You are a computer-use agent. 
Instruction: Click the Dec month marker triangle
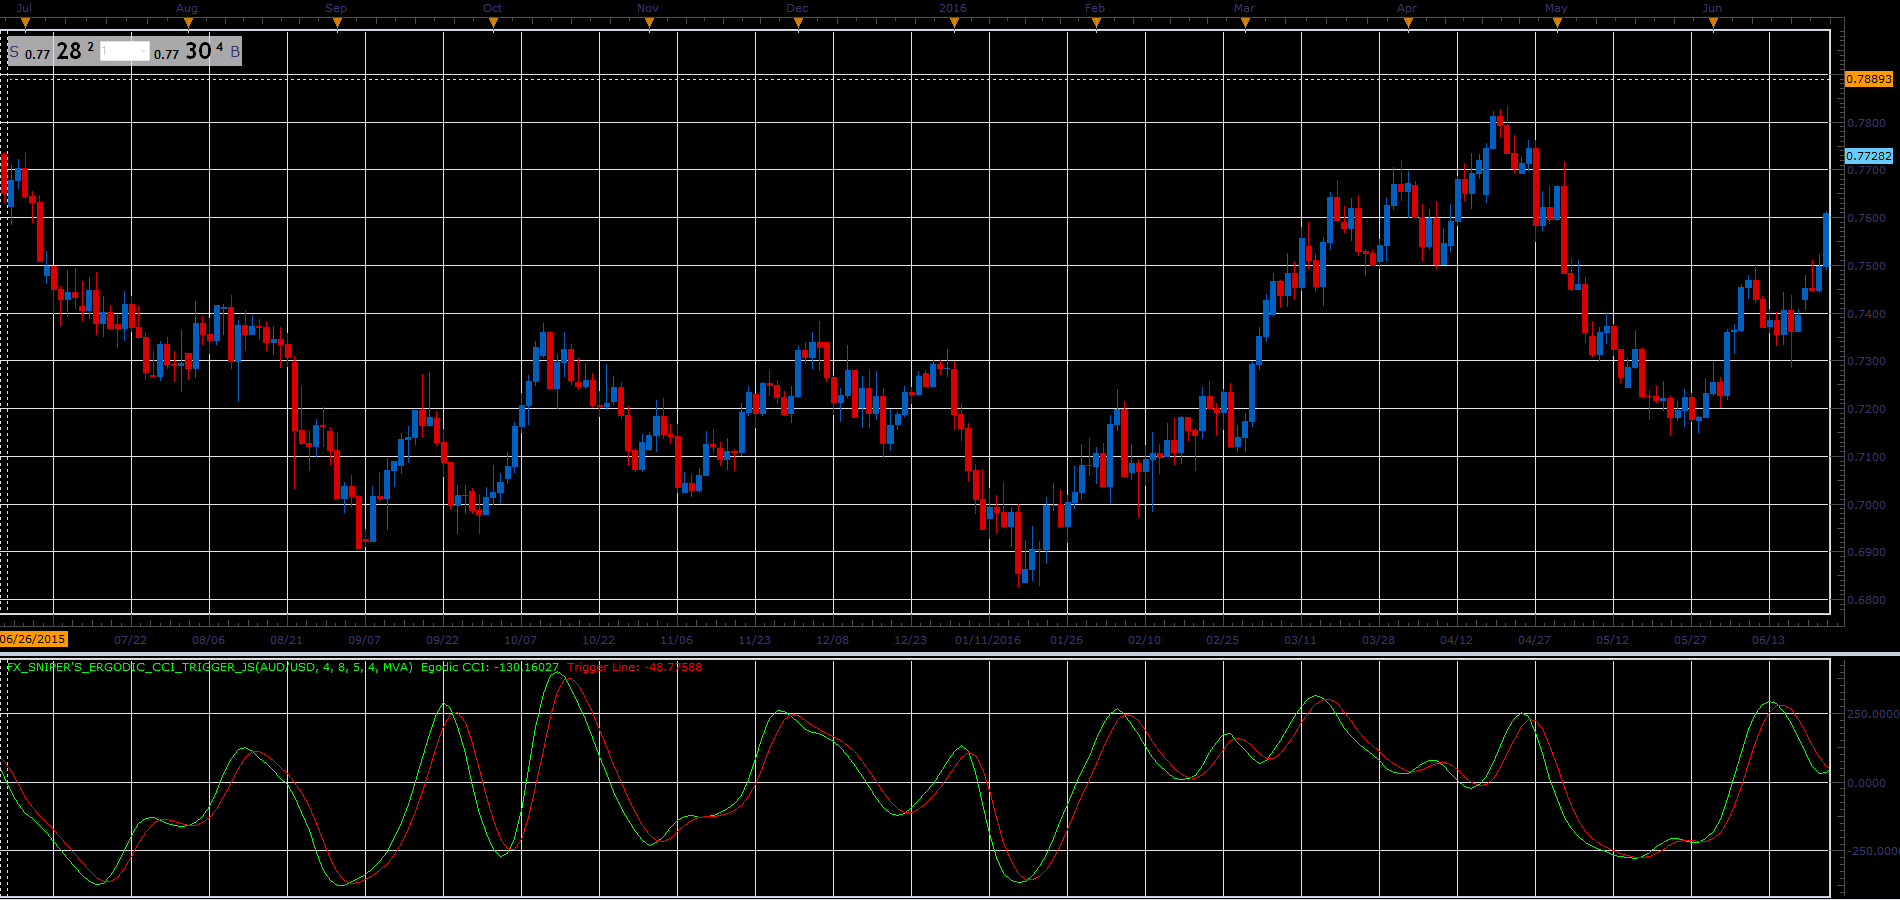point(798,23)
